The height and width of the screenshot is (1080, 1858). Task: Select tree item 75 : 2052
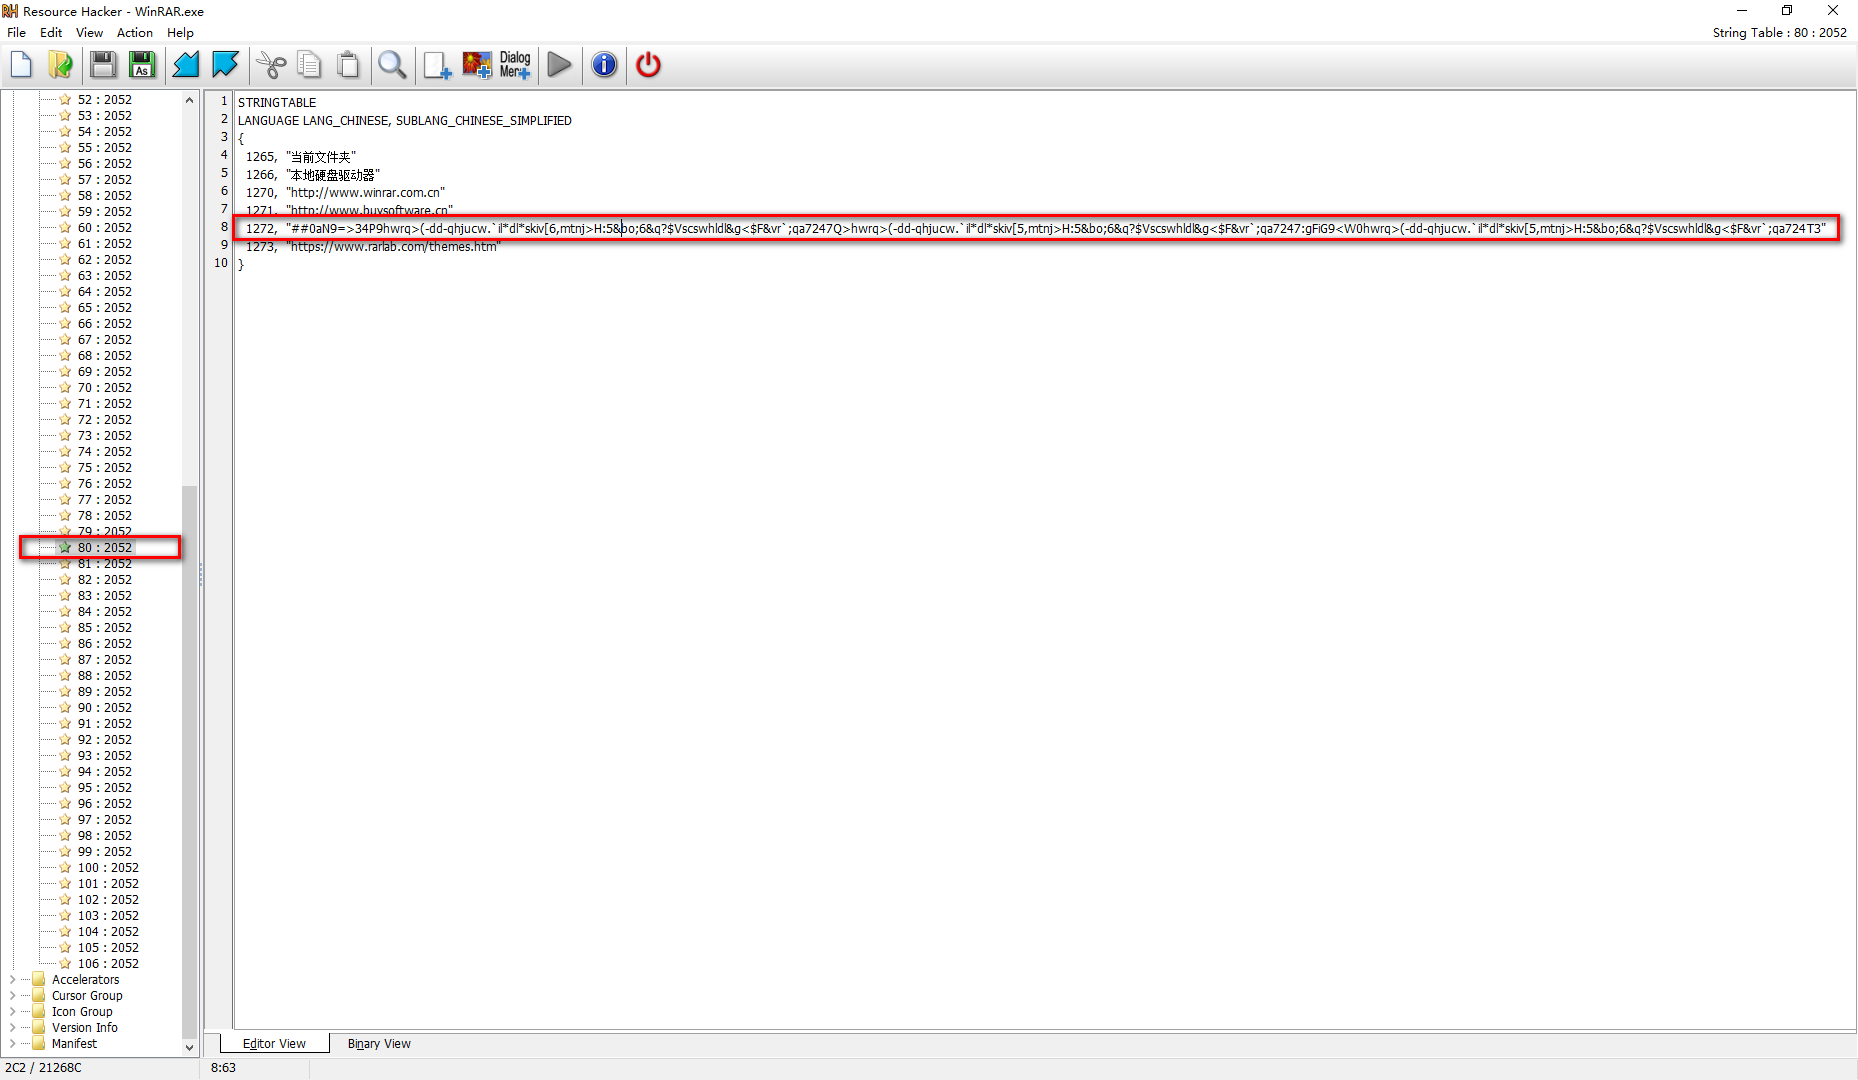coord(104,467)
